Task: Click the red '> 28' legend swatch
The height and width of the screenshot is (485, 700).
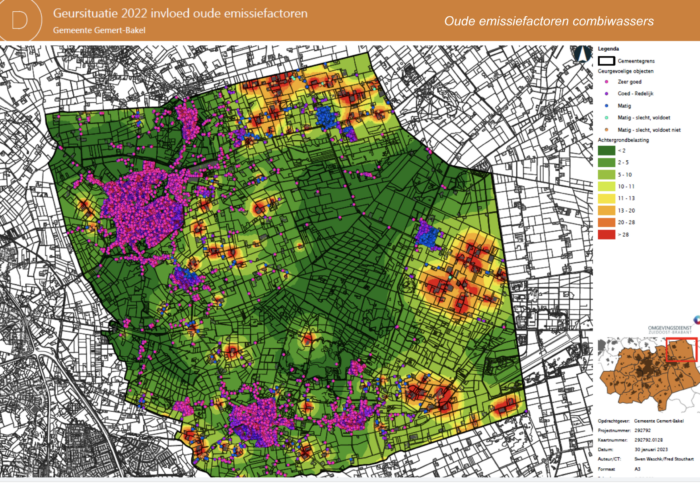Action: tap(606, 234)
